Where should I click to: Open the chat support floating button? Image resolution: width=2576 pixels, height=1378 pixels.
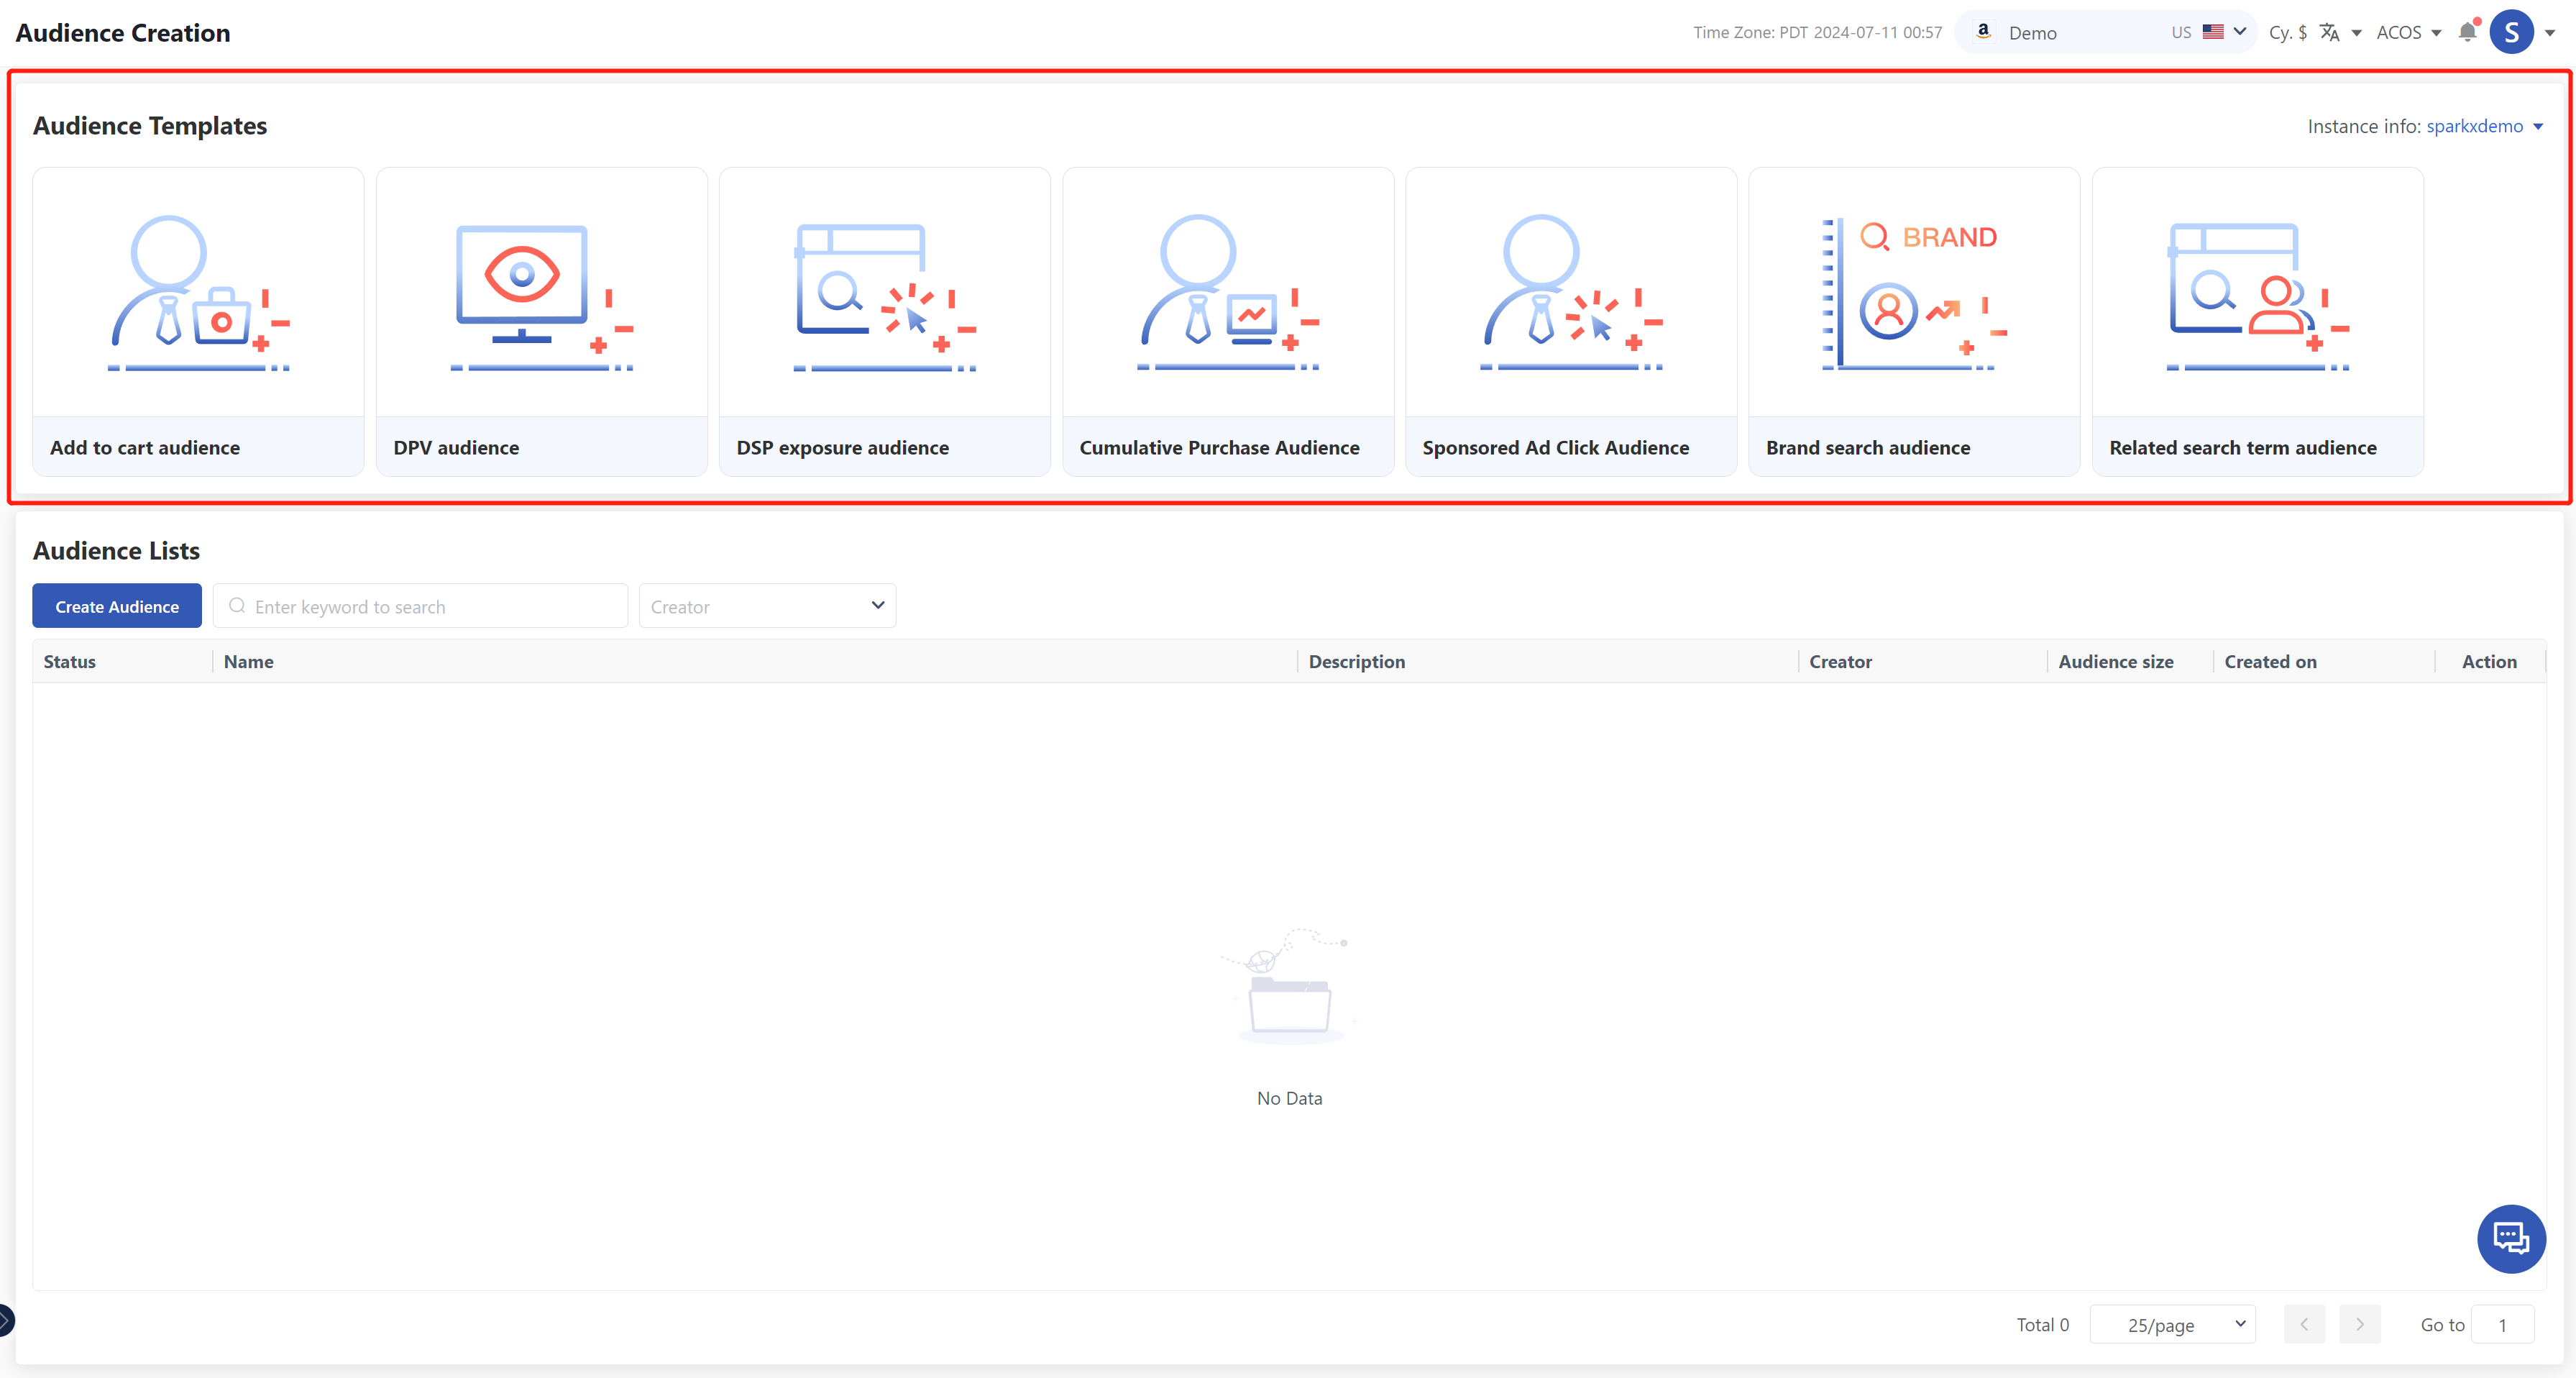click(x=2510, y=1238)
